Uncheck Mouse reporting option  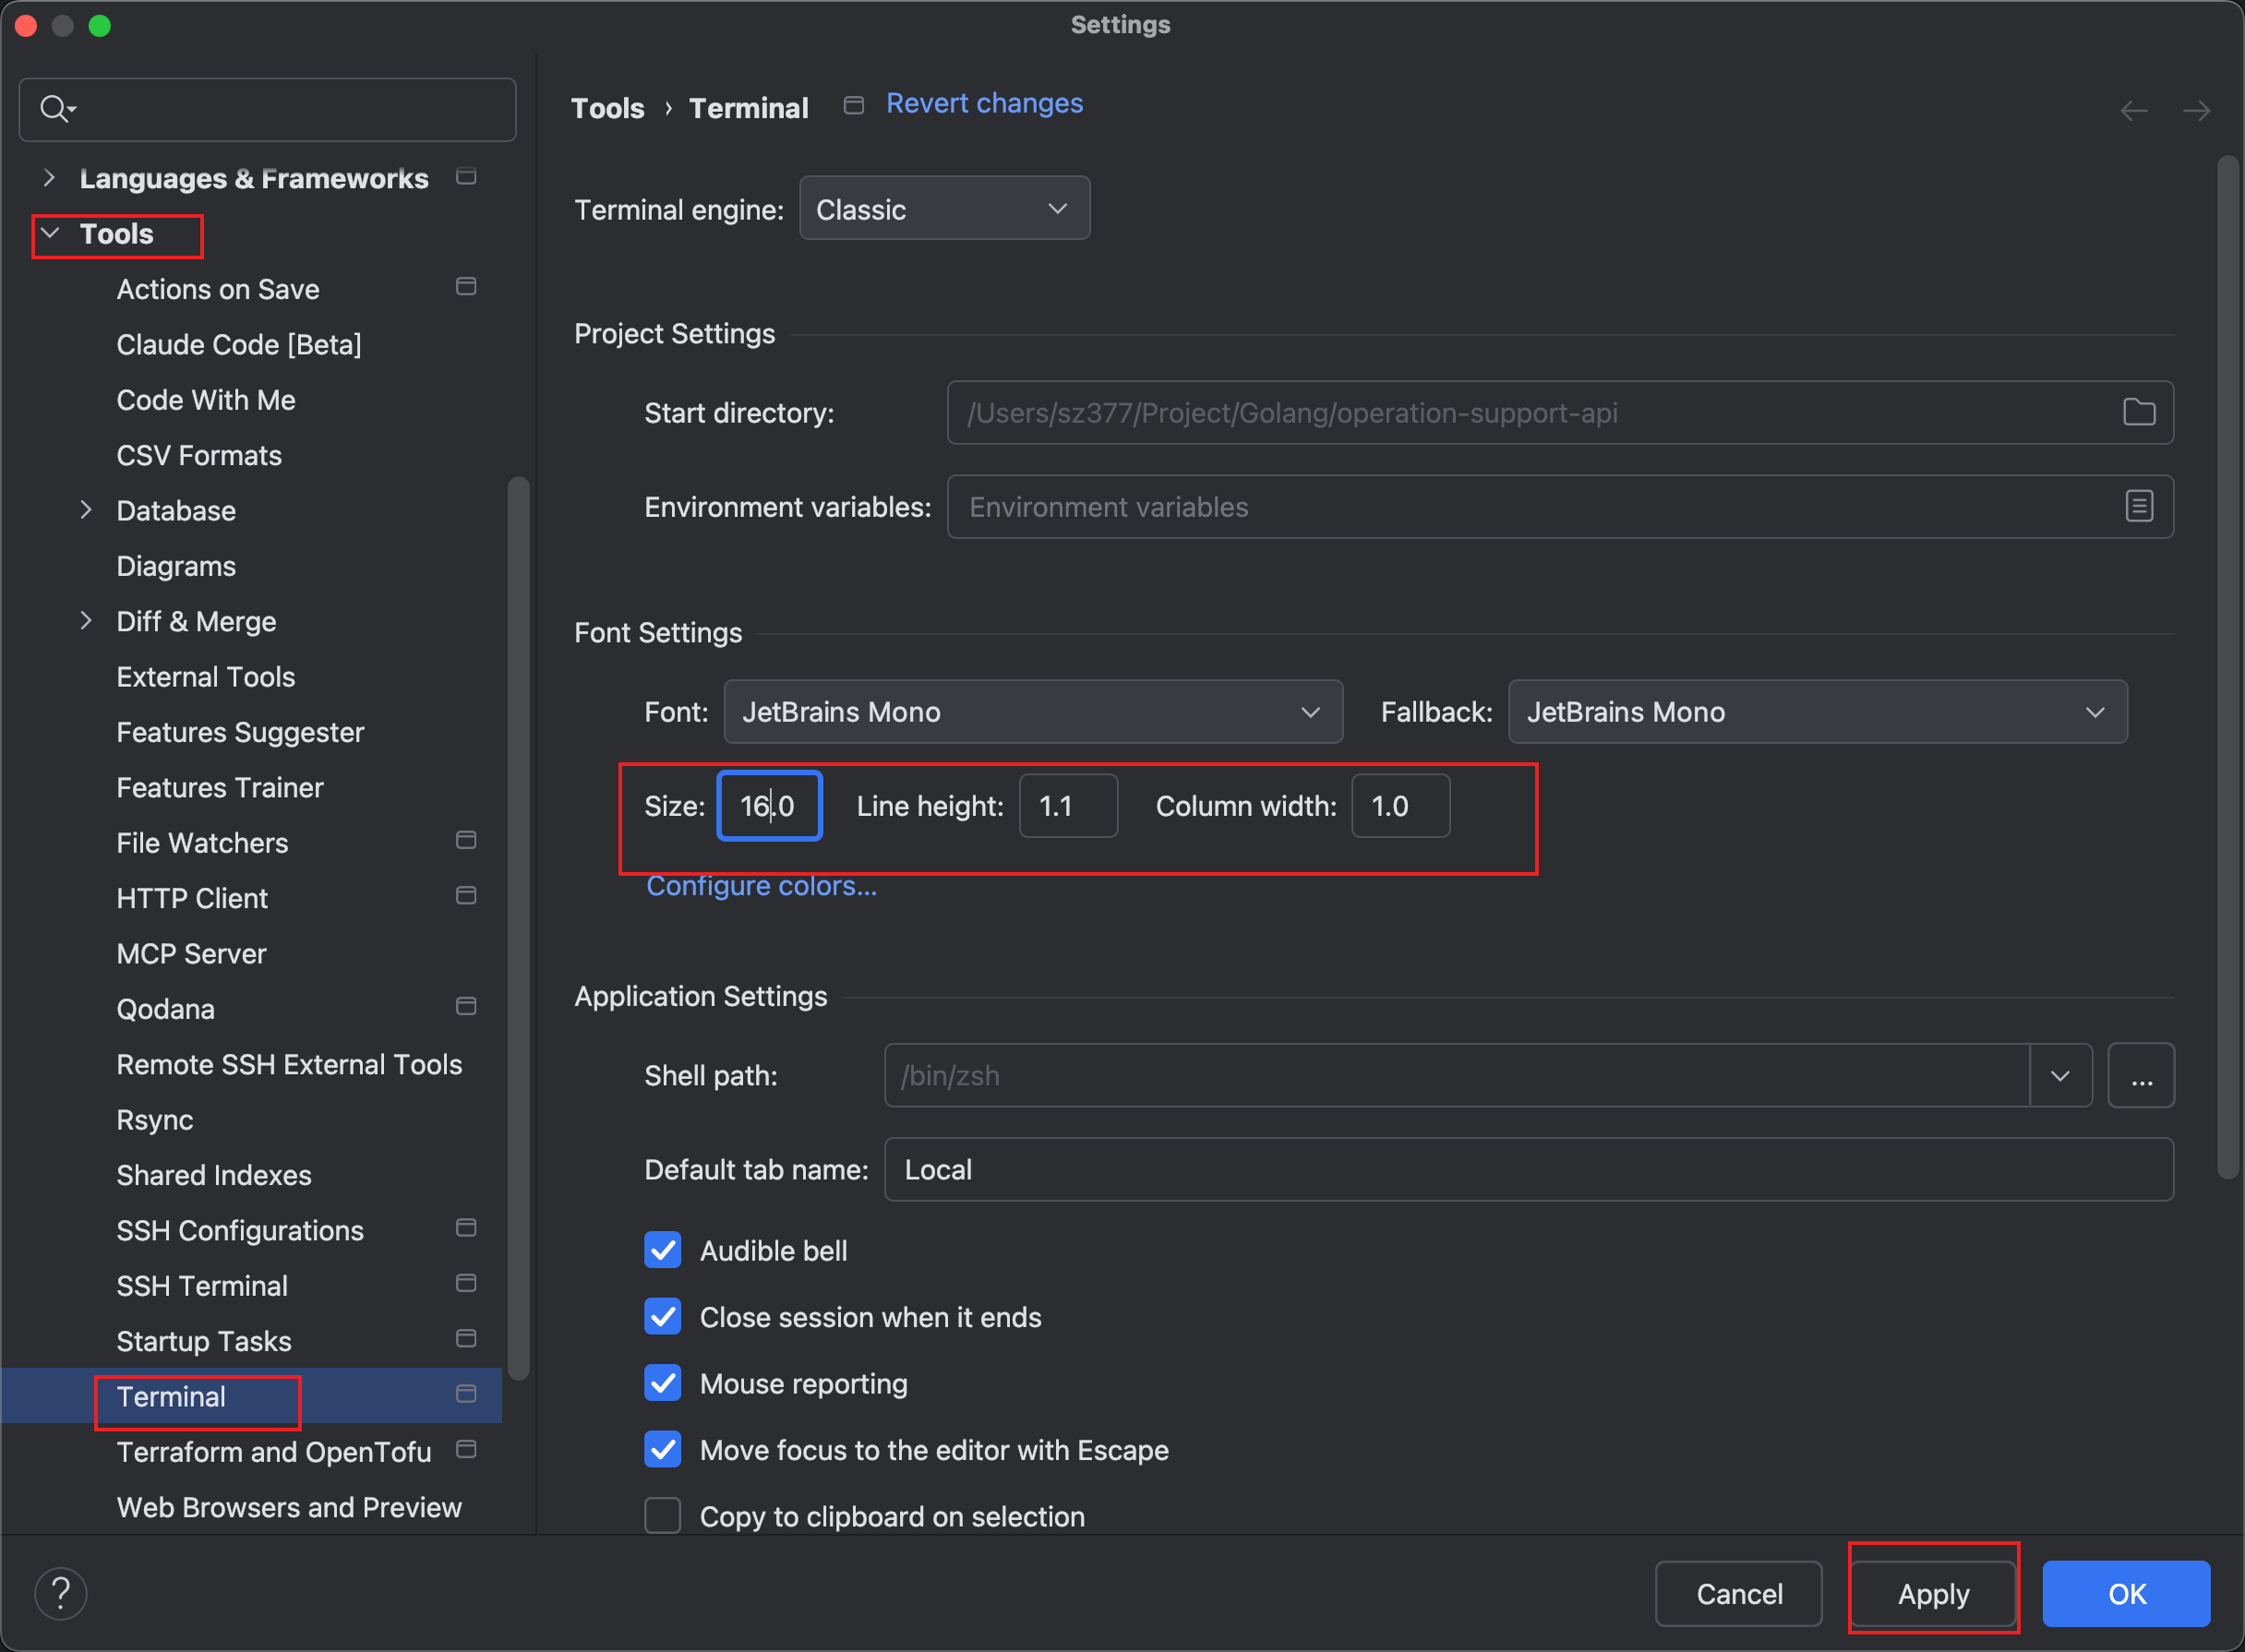click(663, 1383)
